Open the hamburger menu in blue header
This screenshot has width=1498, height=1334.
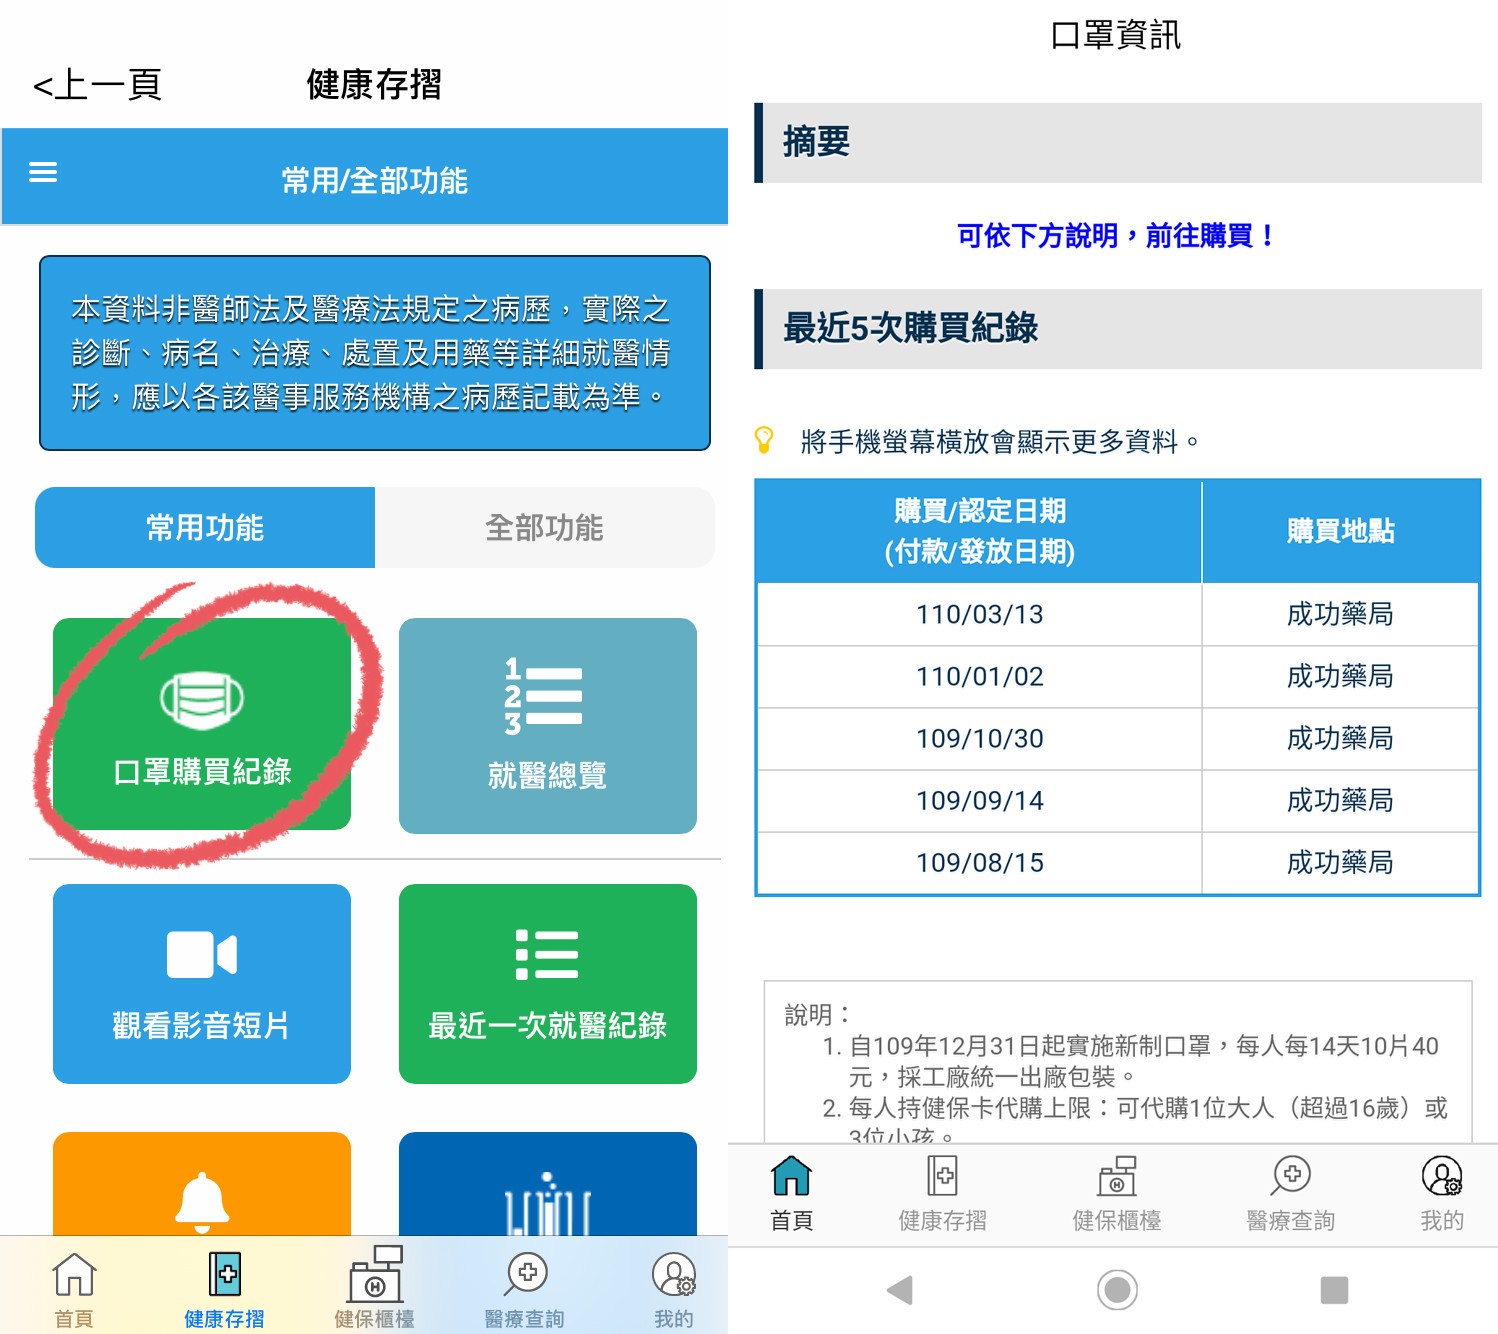[x=43, y=172]
